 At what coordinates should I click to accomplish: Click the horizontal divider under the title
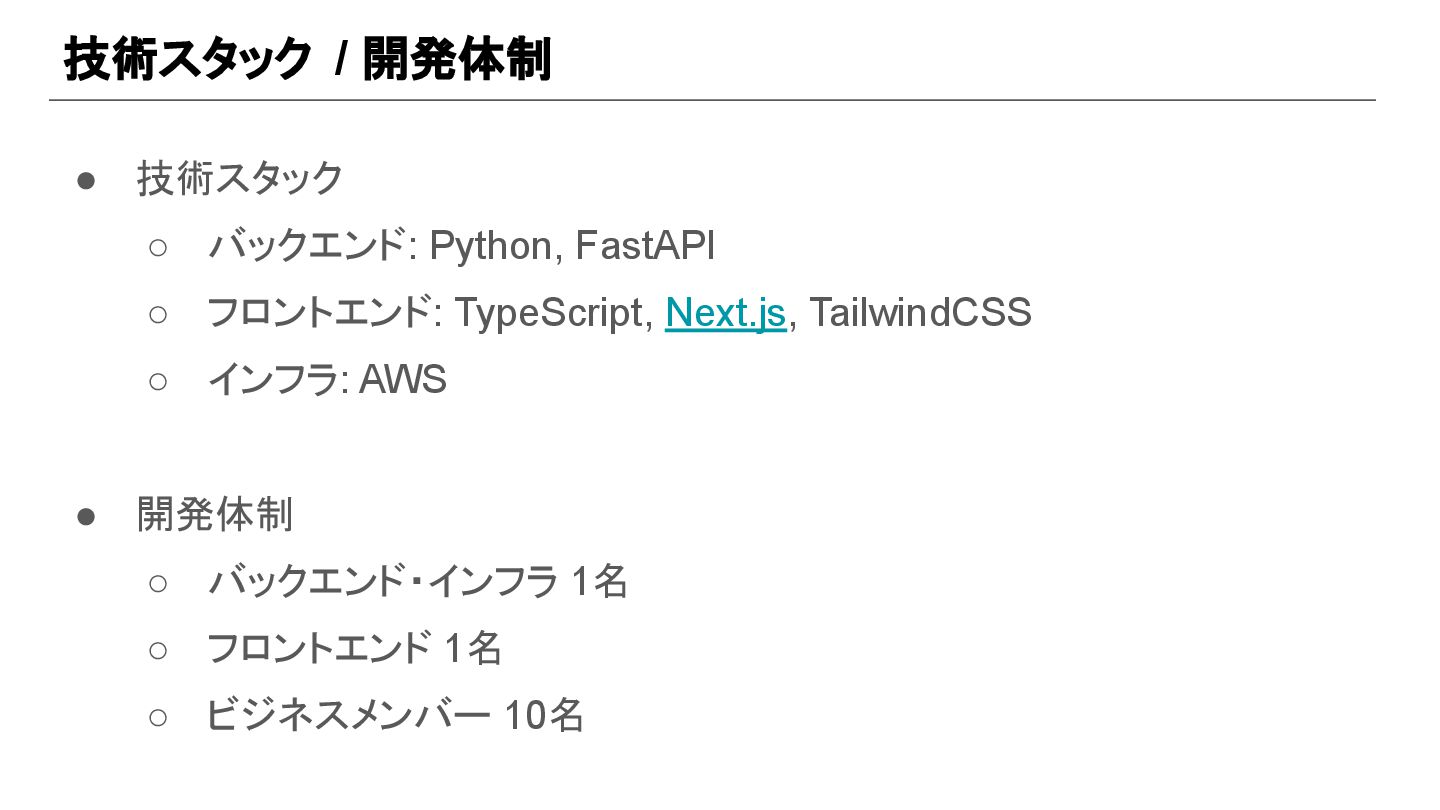point(712,100)
